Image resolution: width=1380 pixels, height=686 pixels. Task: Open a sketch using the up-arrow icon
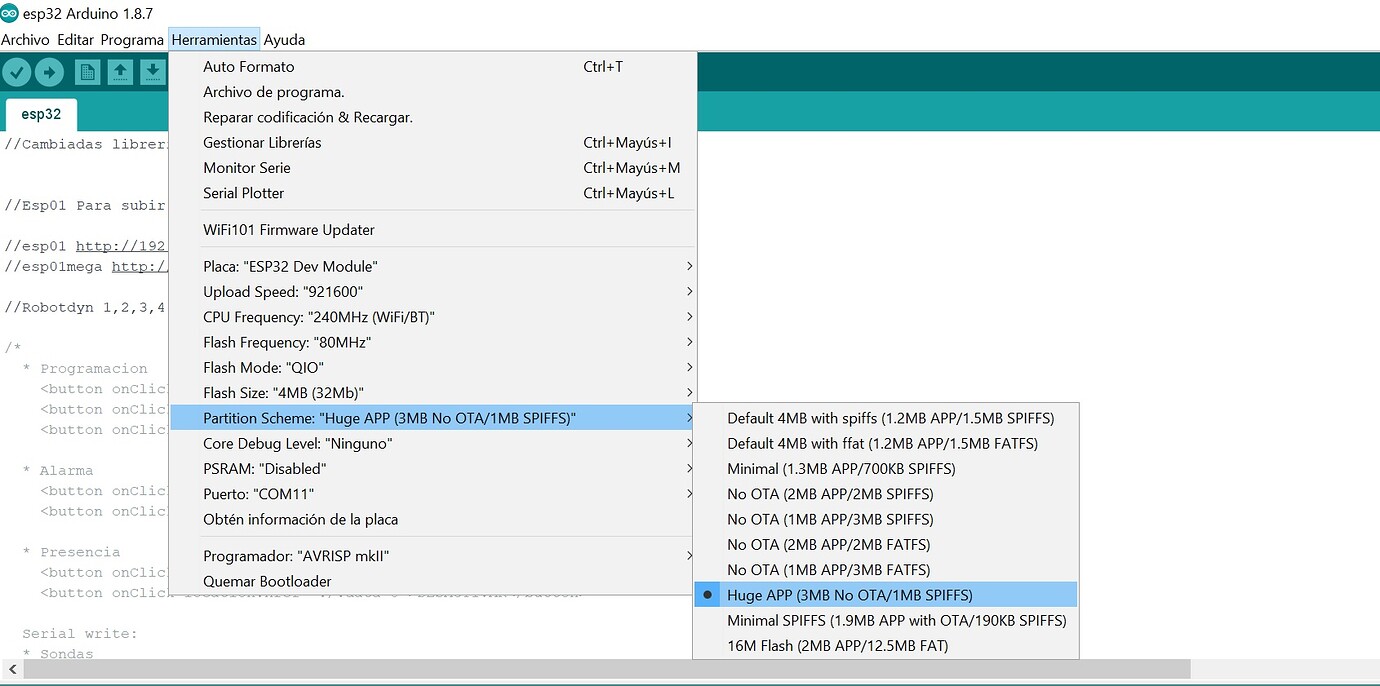tap(120, 71)
